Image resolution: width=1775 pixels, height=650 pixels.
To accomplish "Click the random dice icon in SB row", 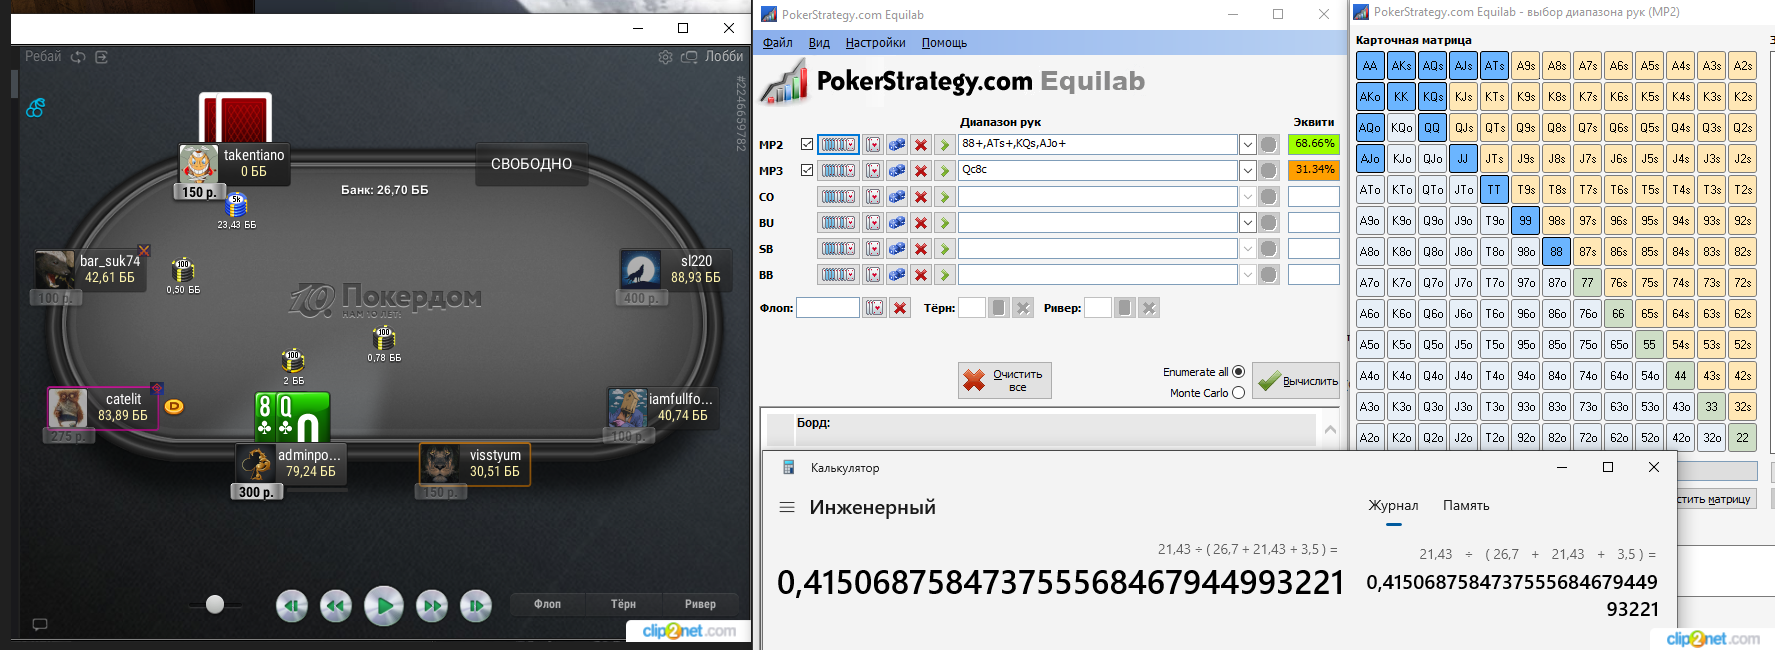I will (897, 249).
